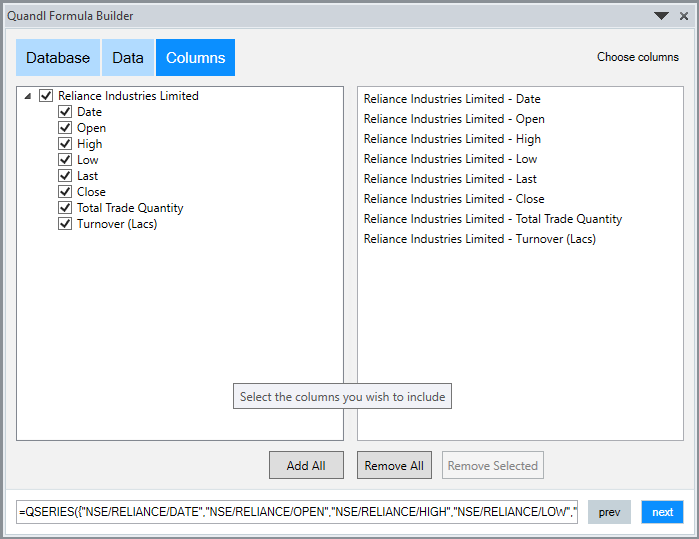Image resolution: width=699 pixels, height=539 pixels.
Task: Proceed with the next button
Action: 662,512
